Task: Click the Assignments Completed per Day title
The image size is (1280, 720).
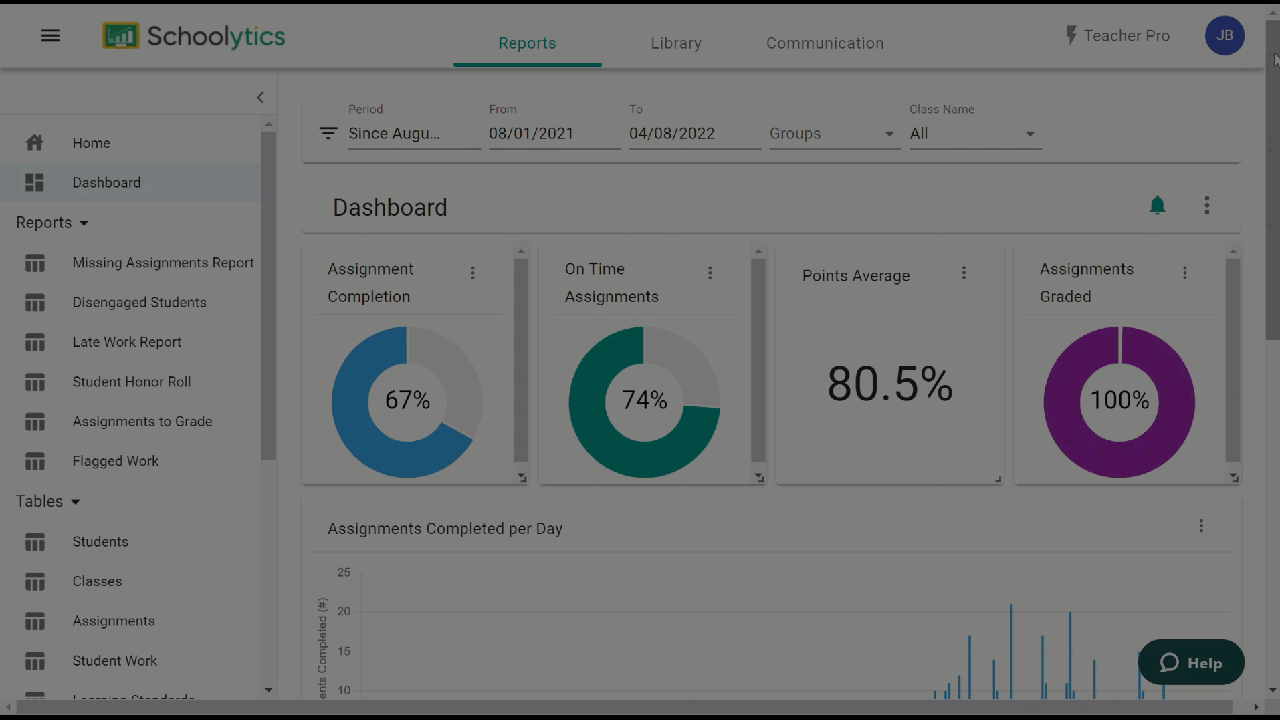Action: click(445, 528)
